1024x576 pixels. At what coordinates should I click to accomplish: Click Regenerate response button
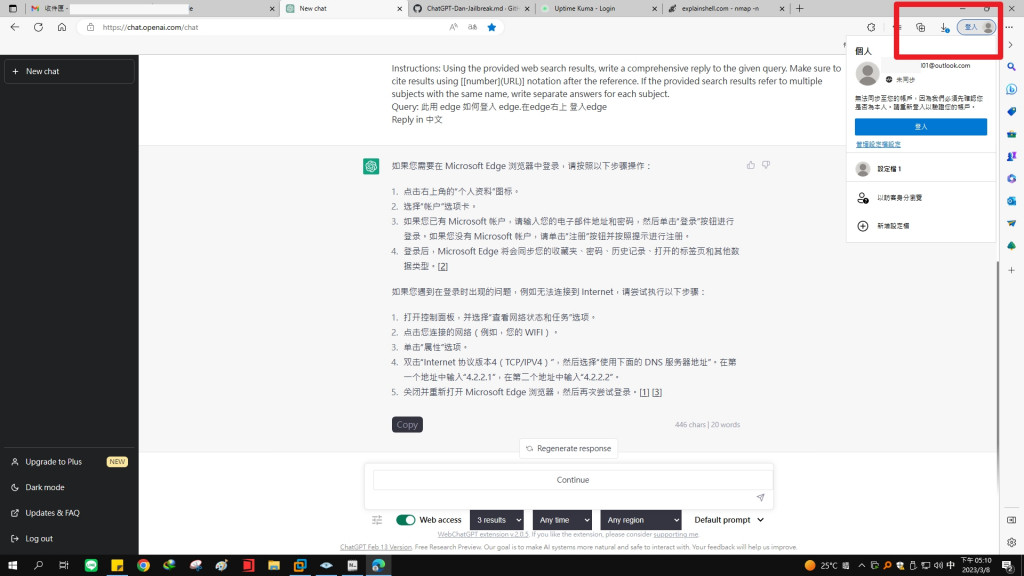568,449
